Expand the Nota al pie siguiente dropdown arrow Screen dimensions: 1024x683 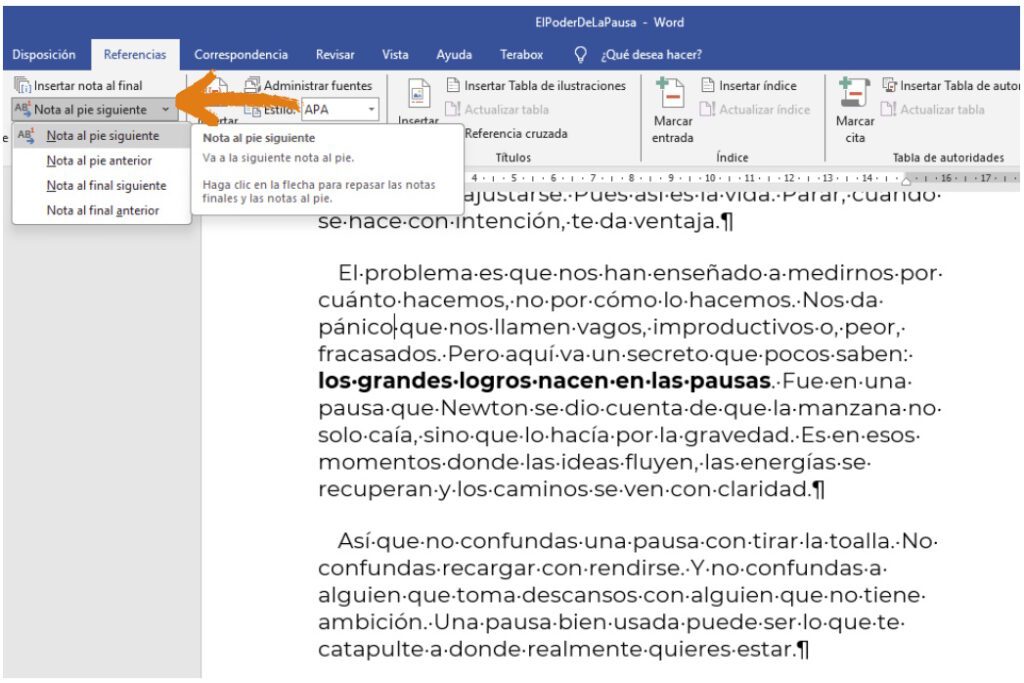coord(165,110)
